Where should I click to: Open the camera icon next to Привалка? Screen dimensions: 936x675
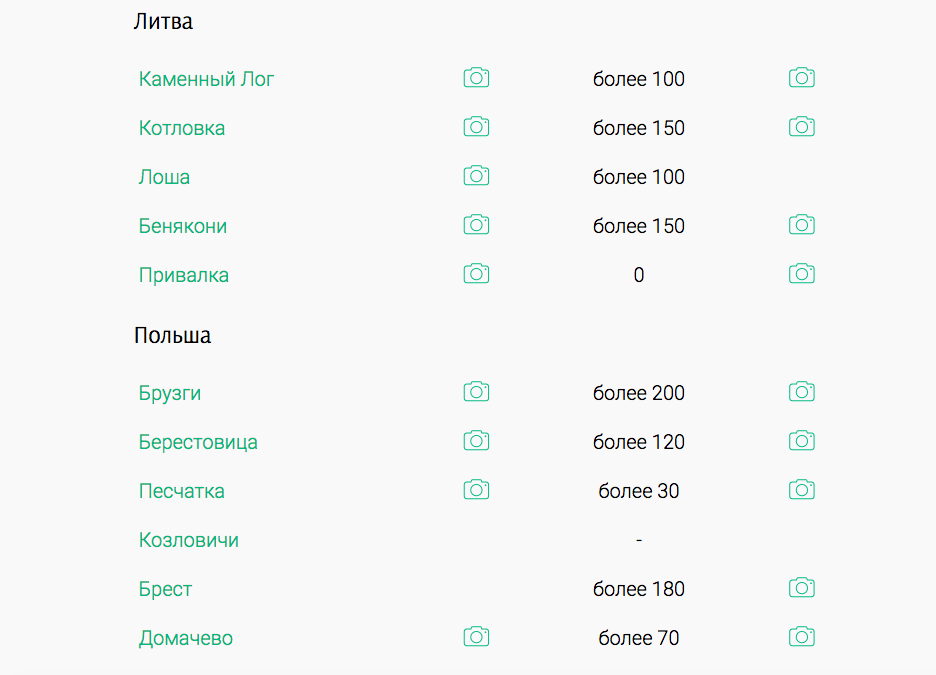(476, 274)
